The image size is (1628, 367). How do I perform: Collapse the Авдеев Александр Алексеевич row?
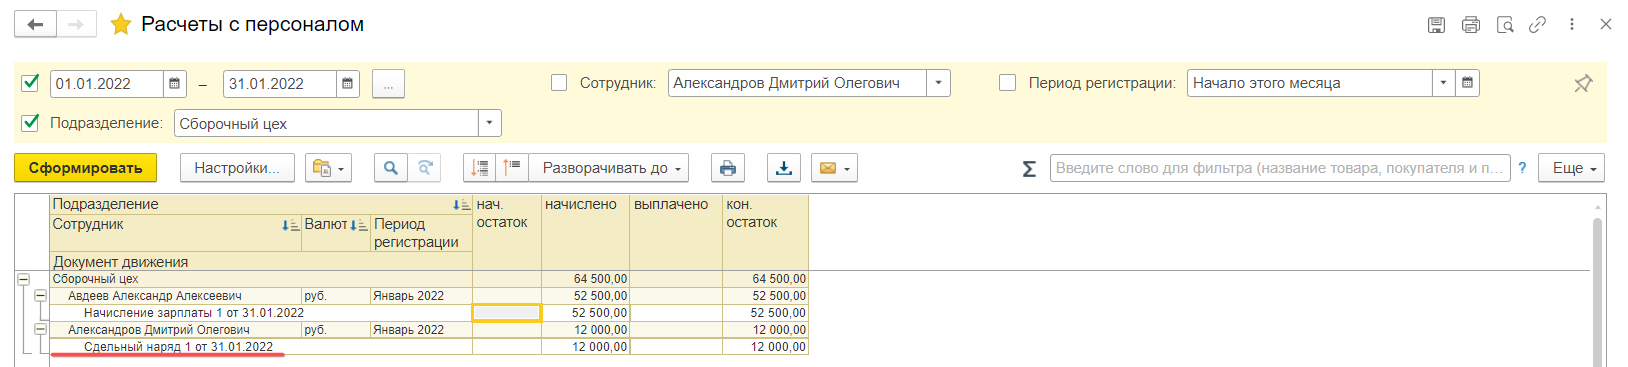[40, 296]
